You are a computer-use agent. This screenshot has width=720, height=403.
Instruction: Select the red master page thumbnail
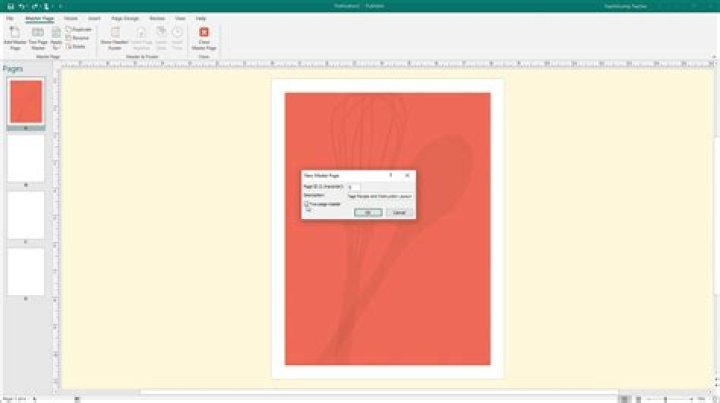pyautogui.click(x=26, y=101)
